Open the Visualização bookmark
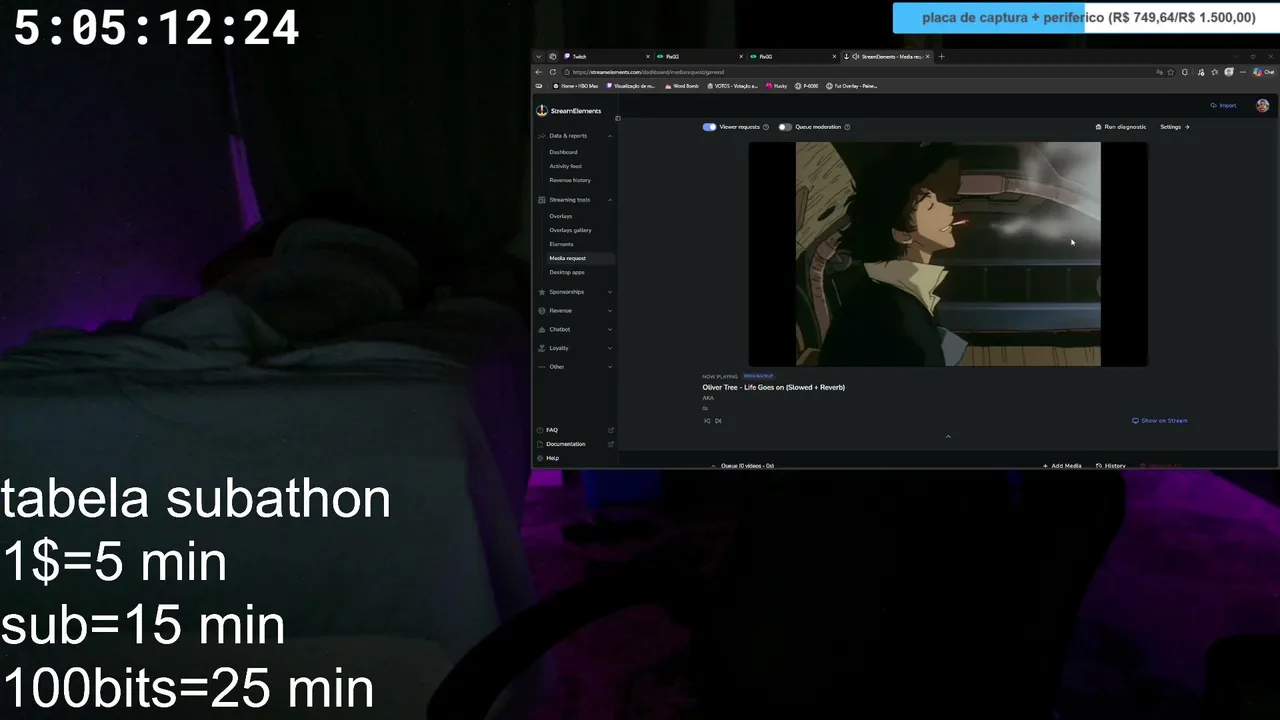 coord(631,86)
